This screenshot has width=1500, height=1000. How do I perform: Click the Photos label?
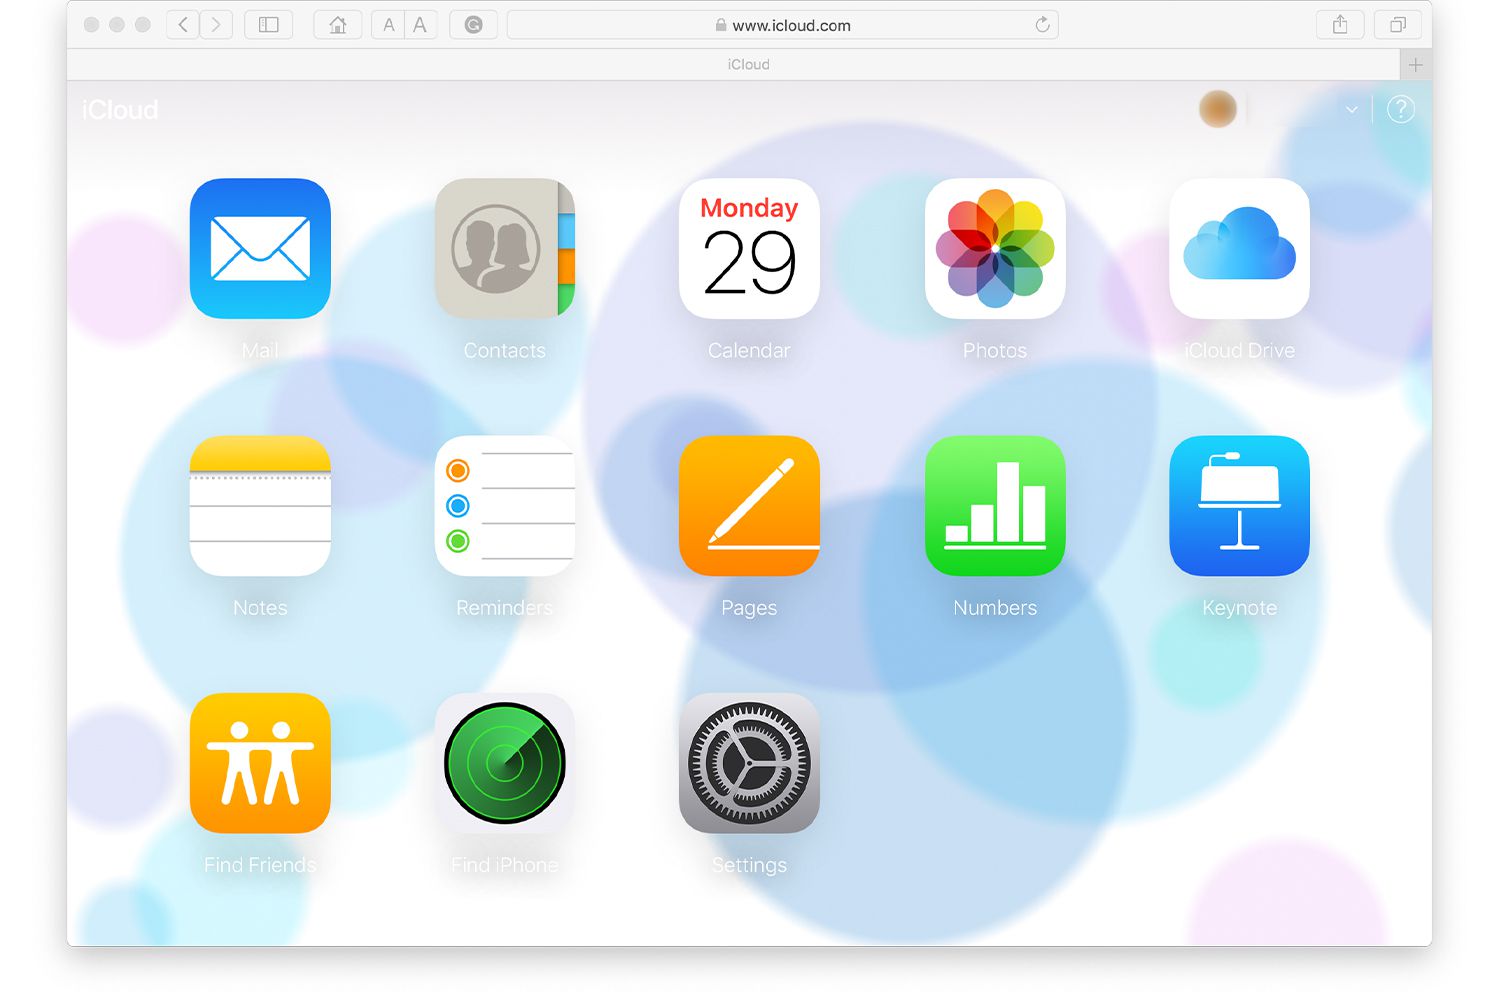(995, 351)
